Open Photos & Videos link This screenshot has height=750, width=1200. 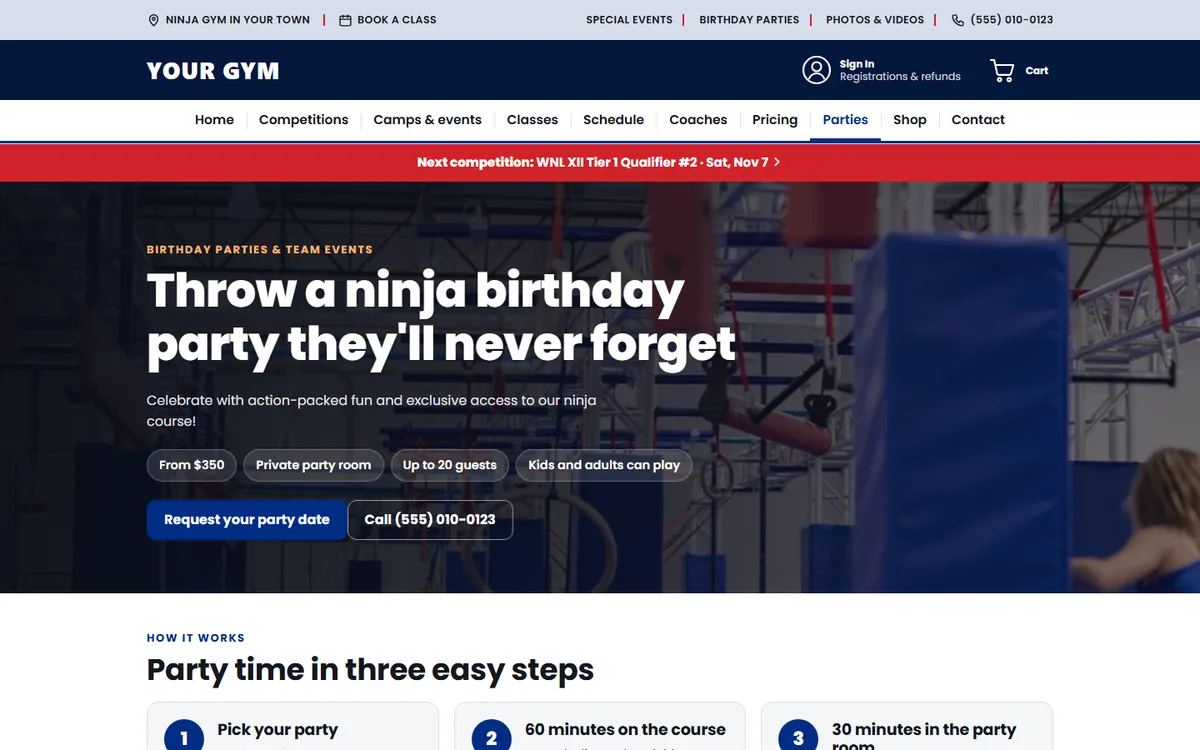pos(875,20)
